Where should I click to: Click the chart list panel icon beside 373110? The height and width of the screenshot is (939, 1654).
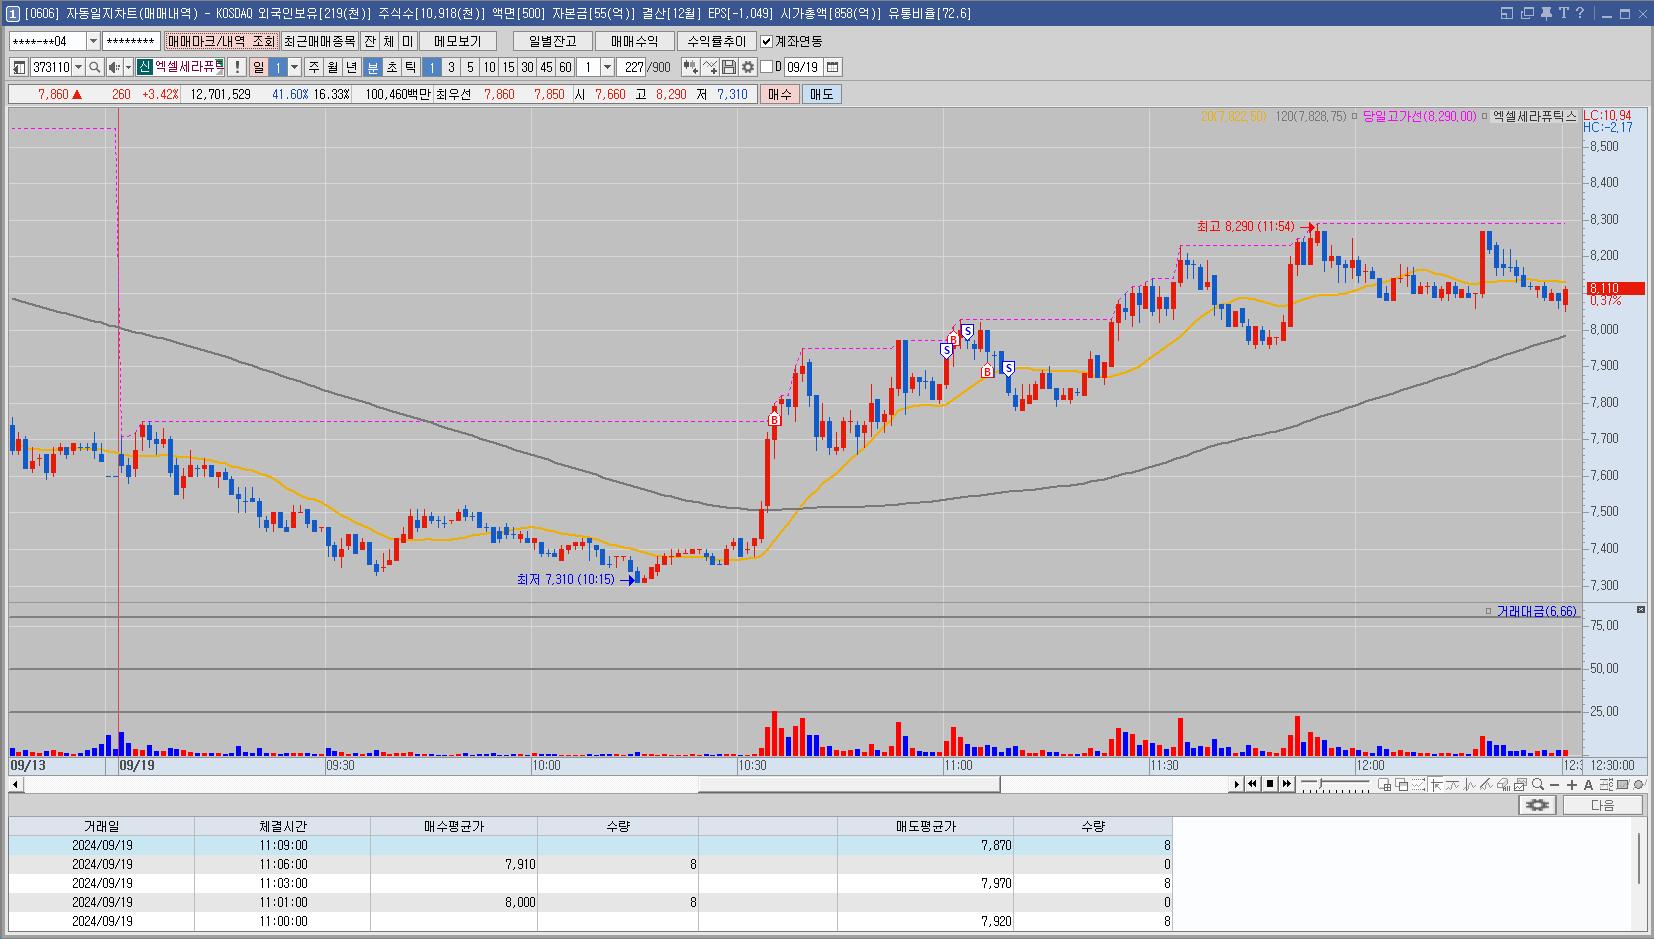[x=19, y=67]
